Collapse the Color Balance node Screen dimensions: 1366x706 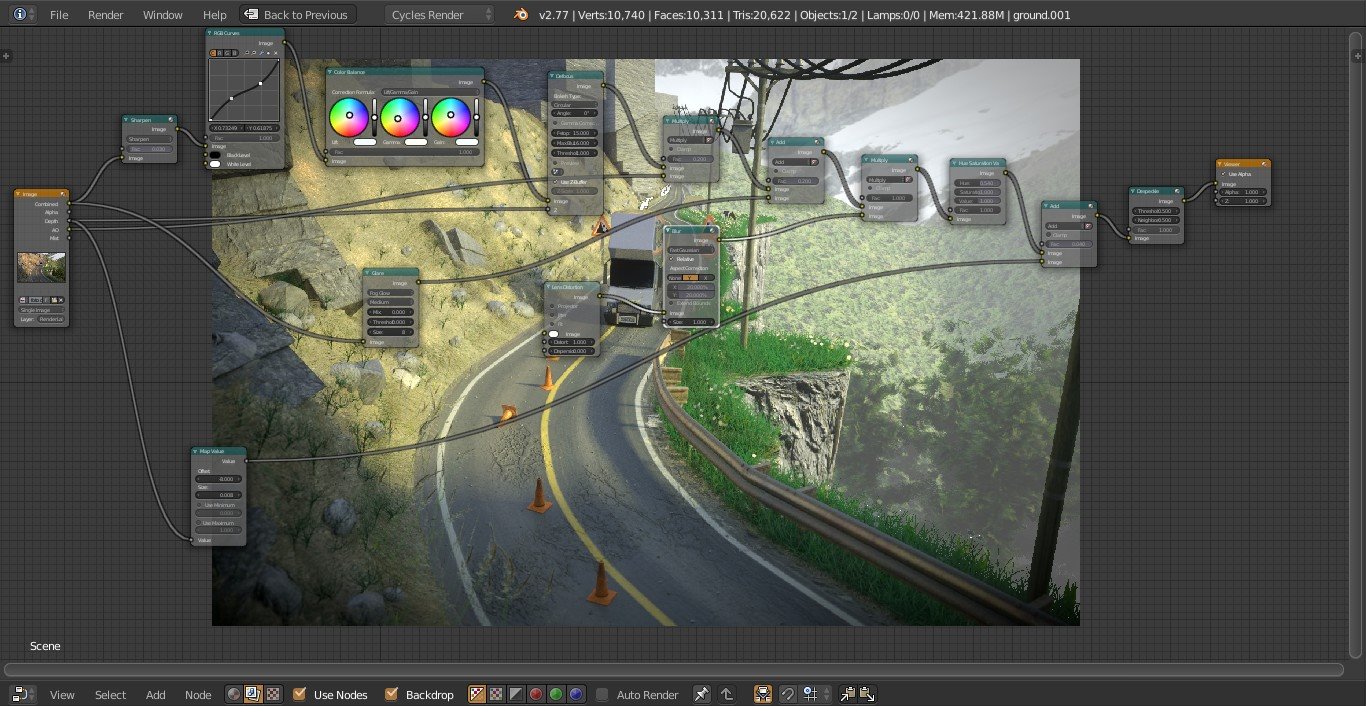[x=330, y=72]
